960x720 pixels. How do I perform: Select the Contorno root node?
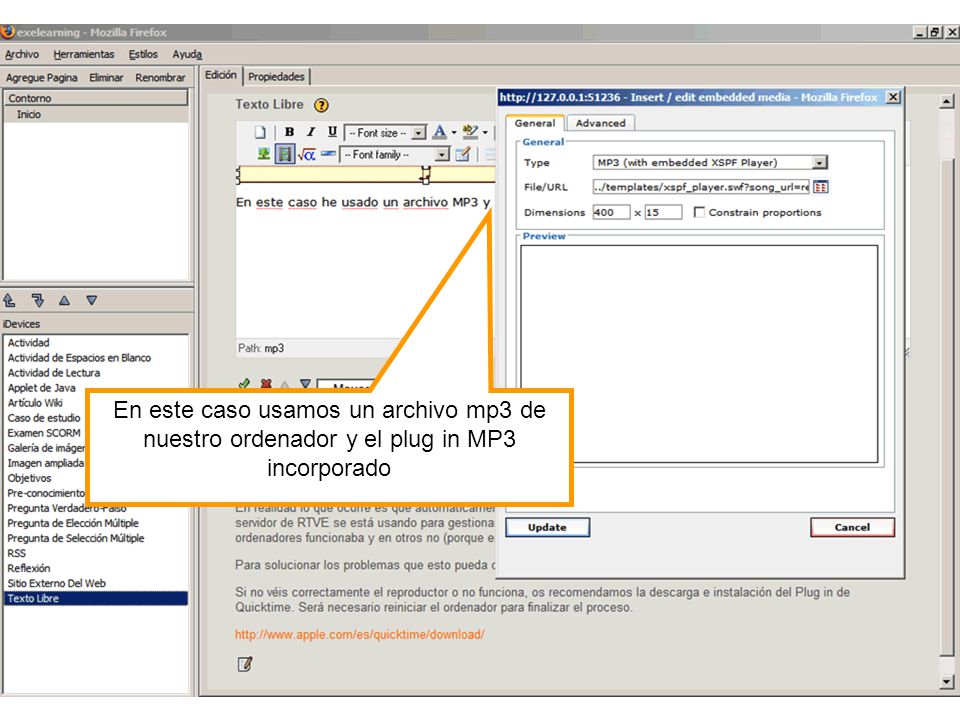coord(97,98)
